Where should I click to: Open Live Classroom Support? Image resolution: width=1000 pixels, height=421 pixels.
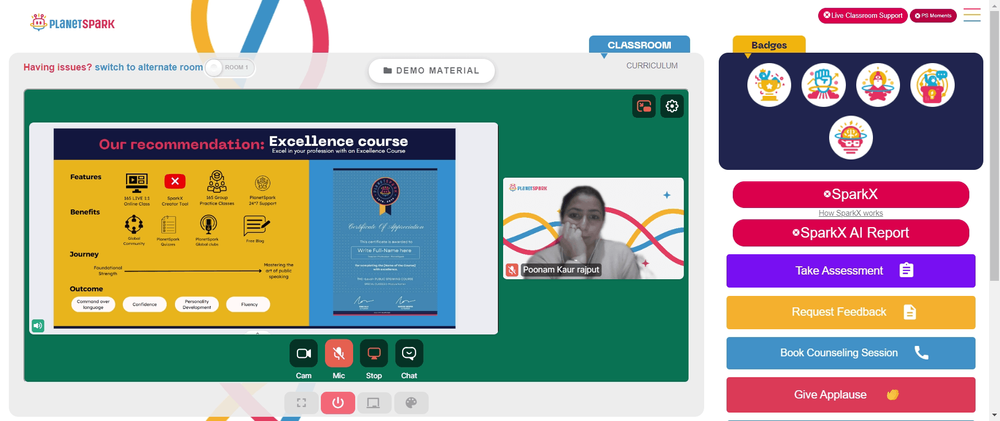coord(863,15)
